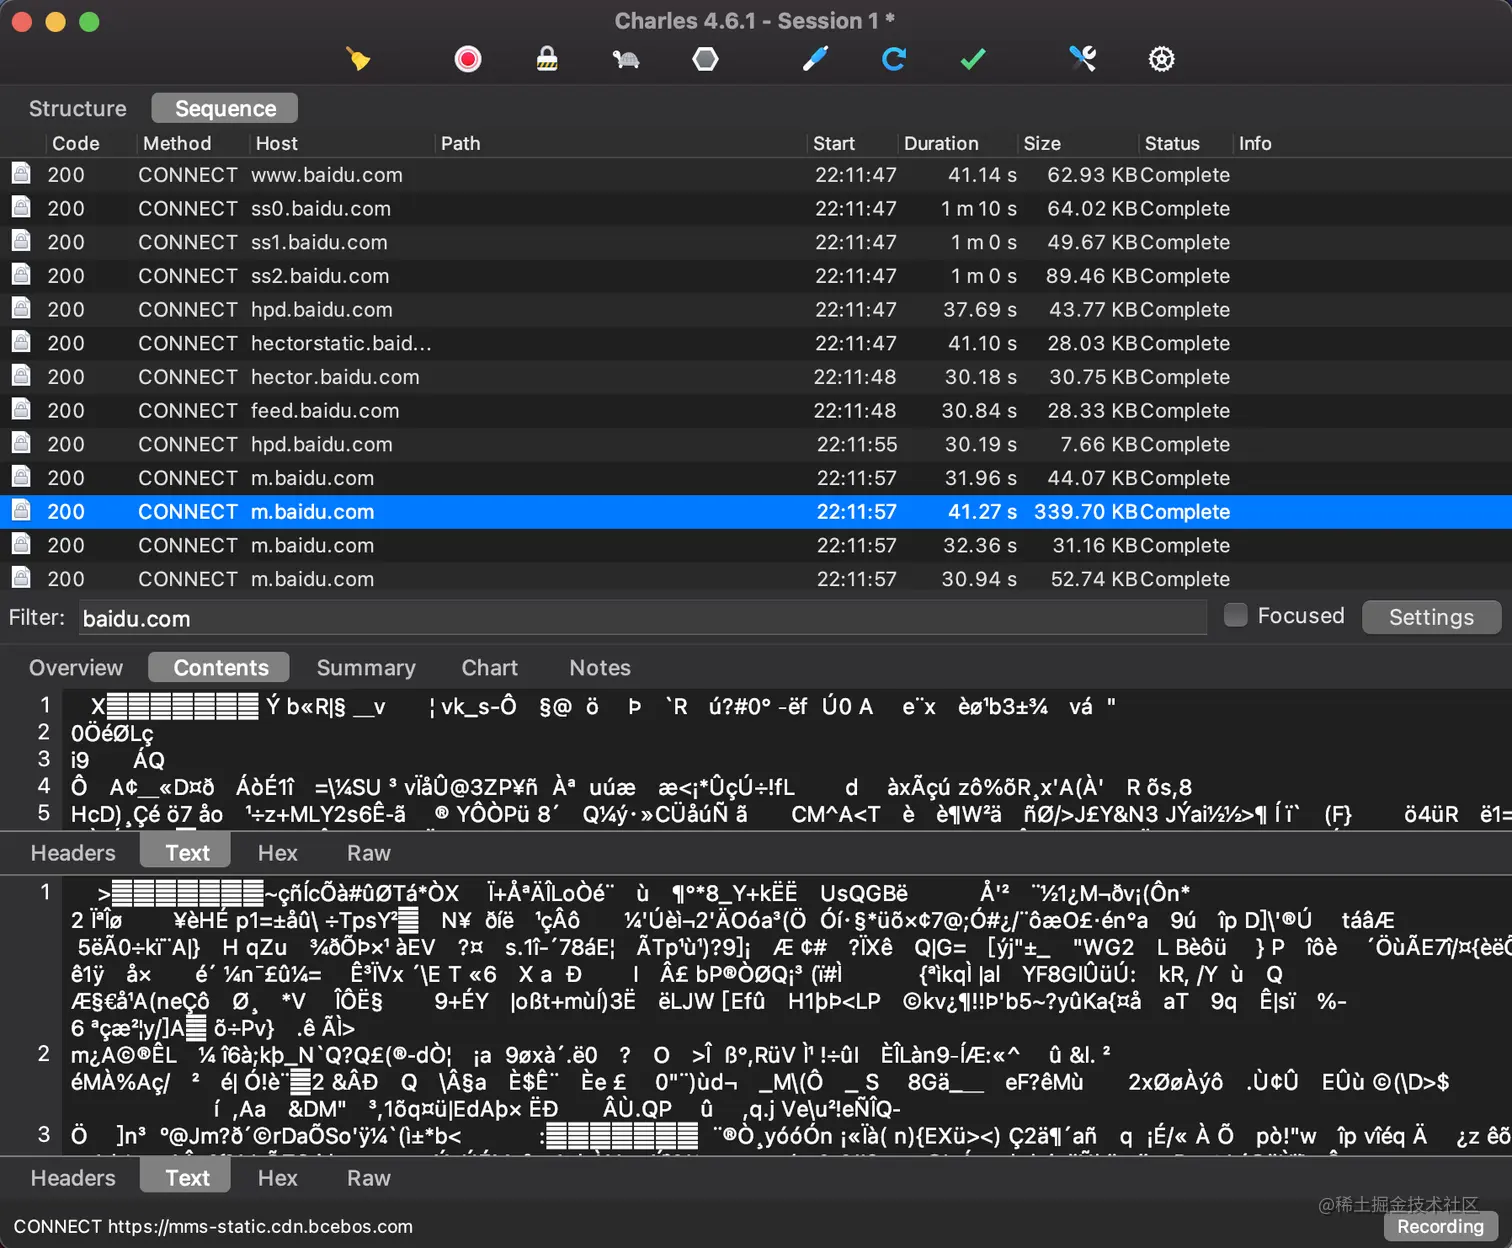
Task: Select the ss0.baidu.com request row
Action: [x=756, y=208]
